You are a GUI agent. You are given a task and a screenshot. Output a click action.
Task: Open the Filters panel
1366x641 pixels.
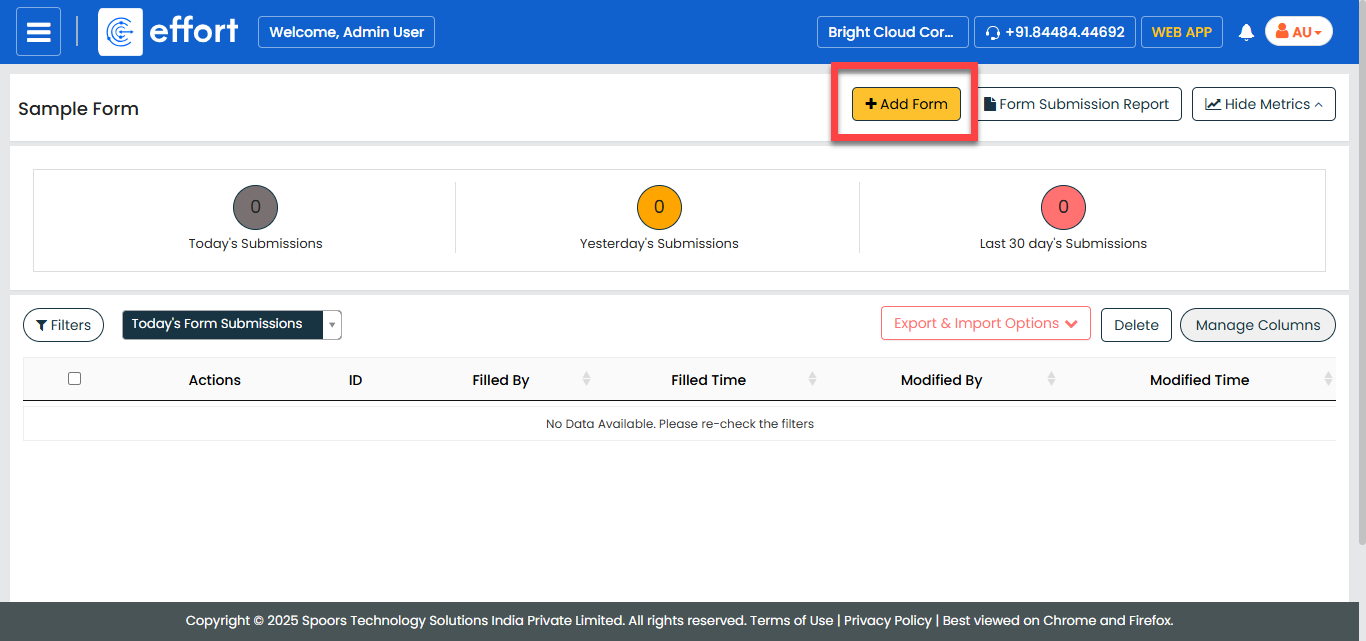coord(63,325)
